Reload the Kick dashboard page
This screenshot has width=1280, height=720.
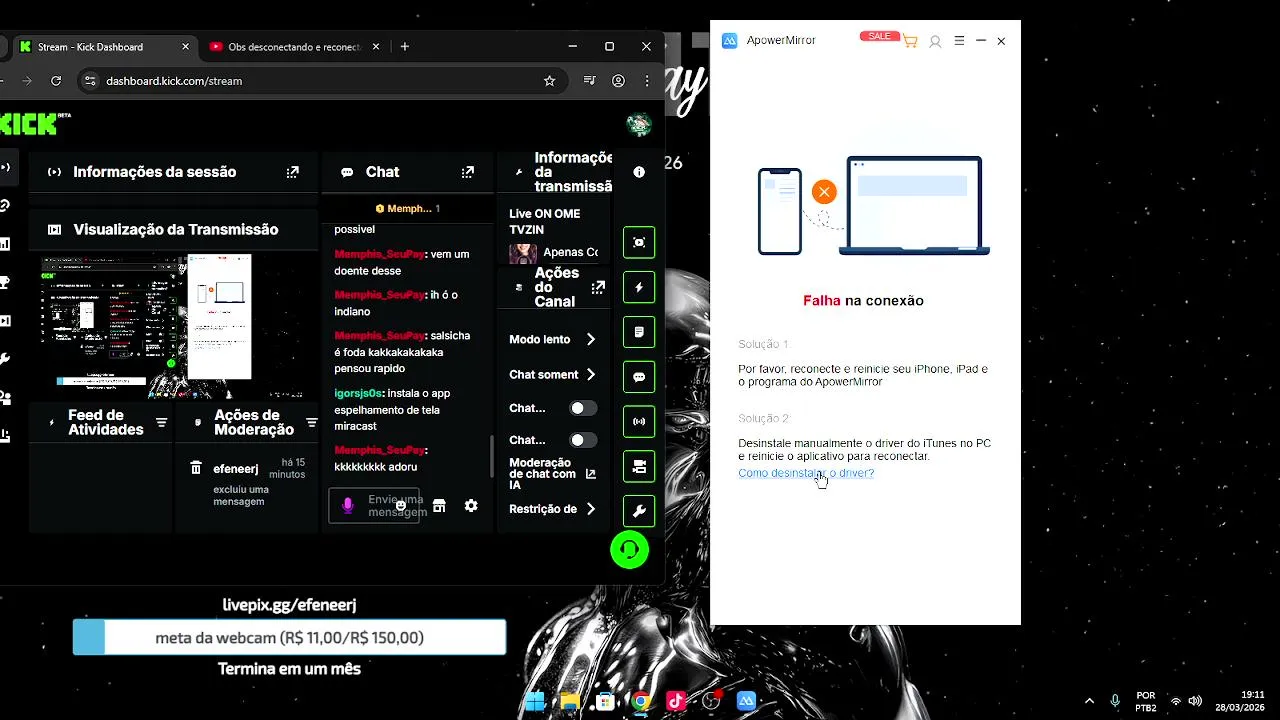tap(56, 81)
